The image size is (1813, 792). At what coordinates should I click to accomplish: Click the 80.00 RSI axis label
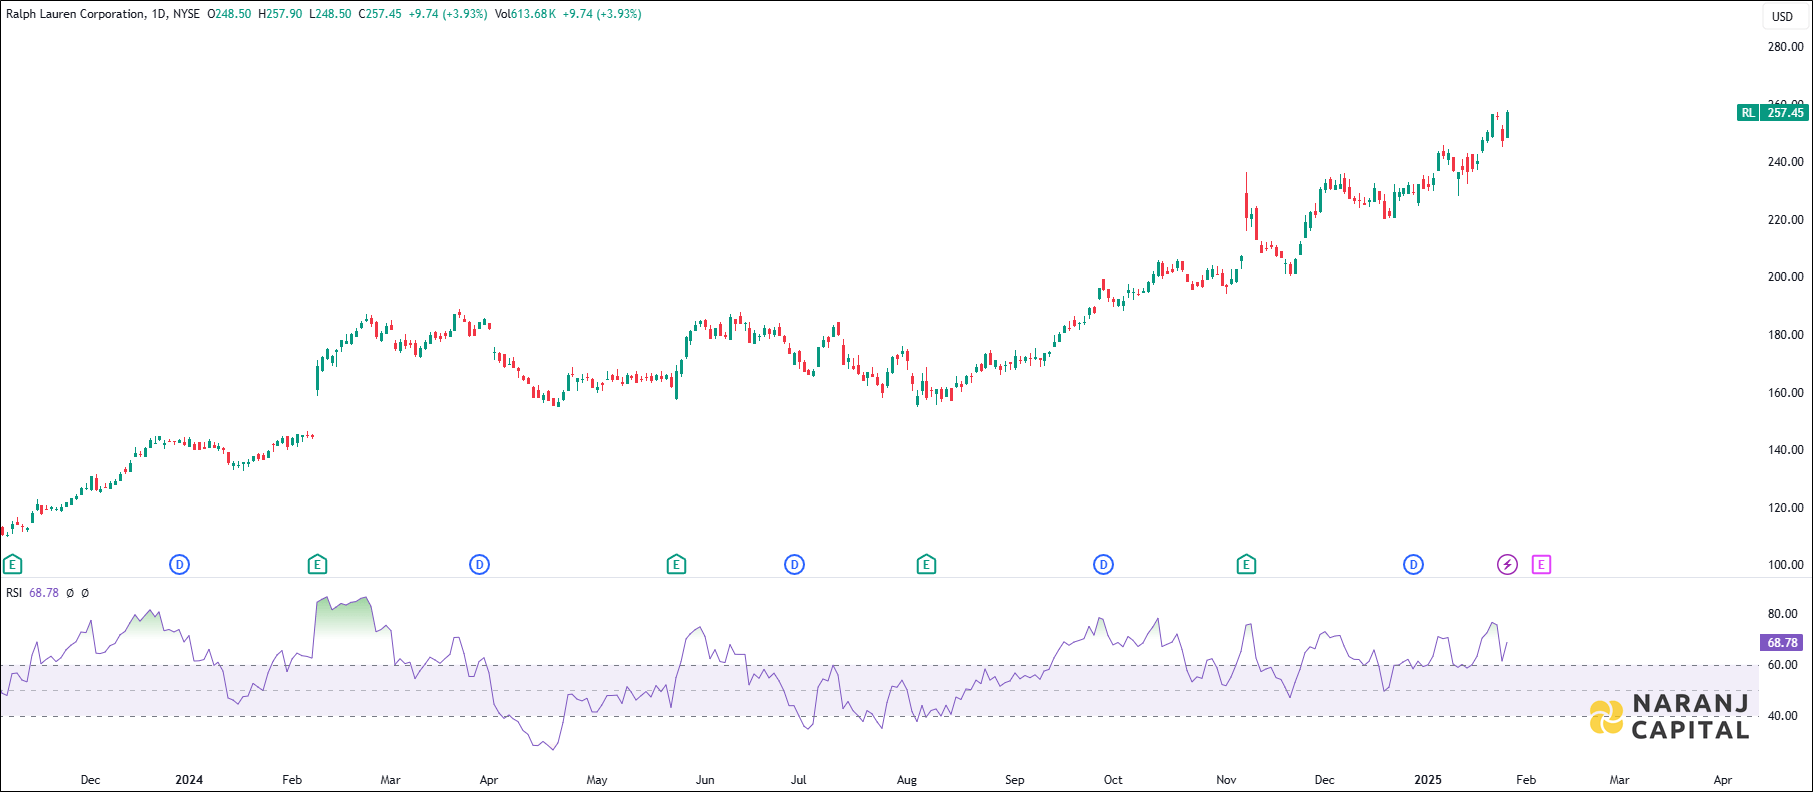coord(1782,614)
